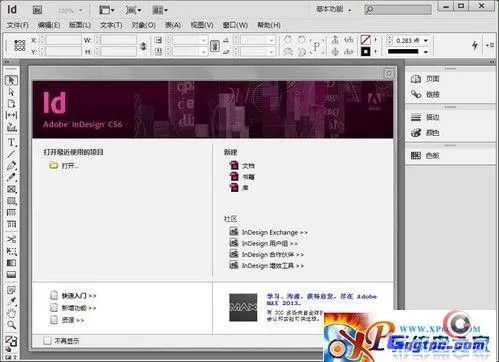The height and width of the screenshot is (362, 499).
Task: Open the control panel flyout menu
Action: point(490,45)
